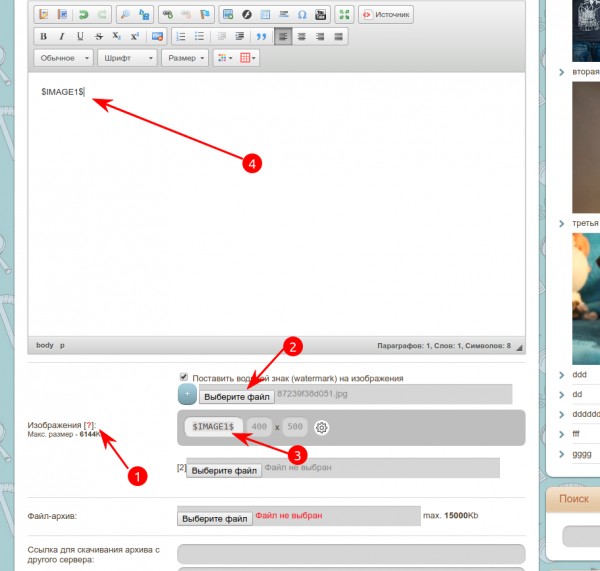
Task: Select the p element path item
Action: [62, 345]
